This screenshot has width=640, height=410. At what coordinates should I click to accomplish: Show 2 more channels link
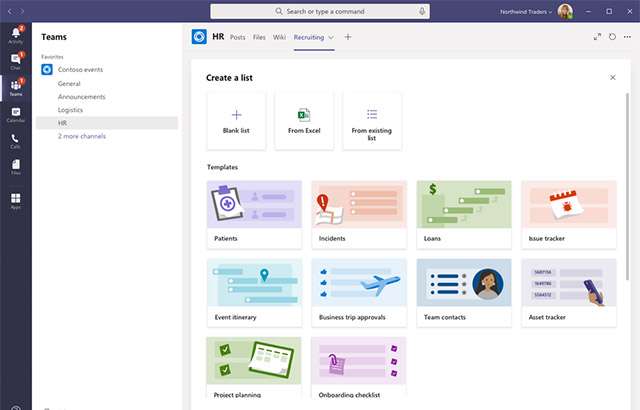tap(82, 136)
